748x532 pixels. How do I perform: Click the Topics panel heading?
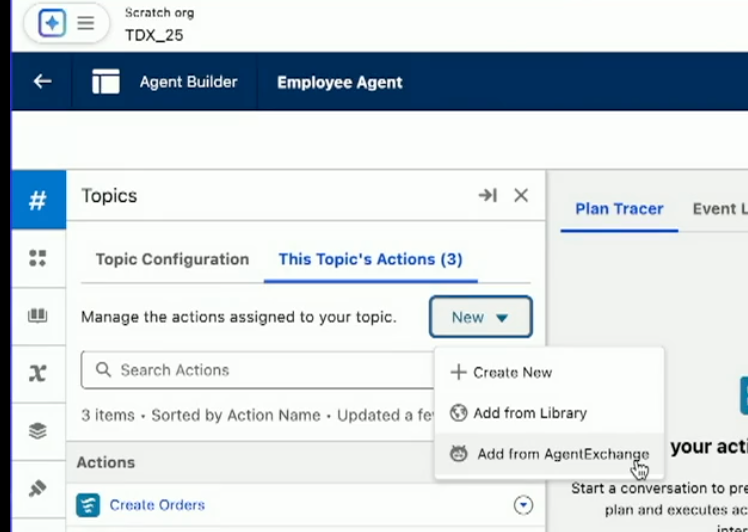(x=109, y=196)
